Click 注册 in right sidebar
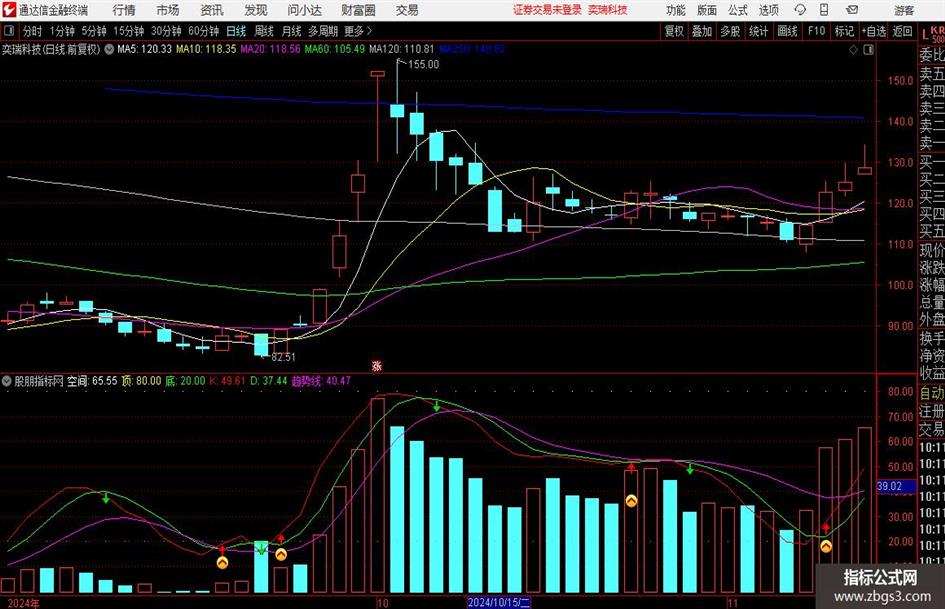 click(x=932, y=411)
